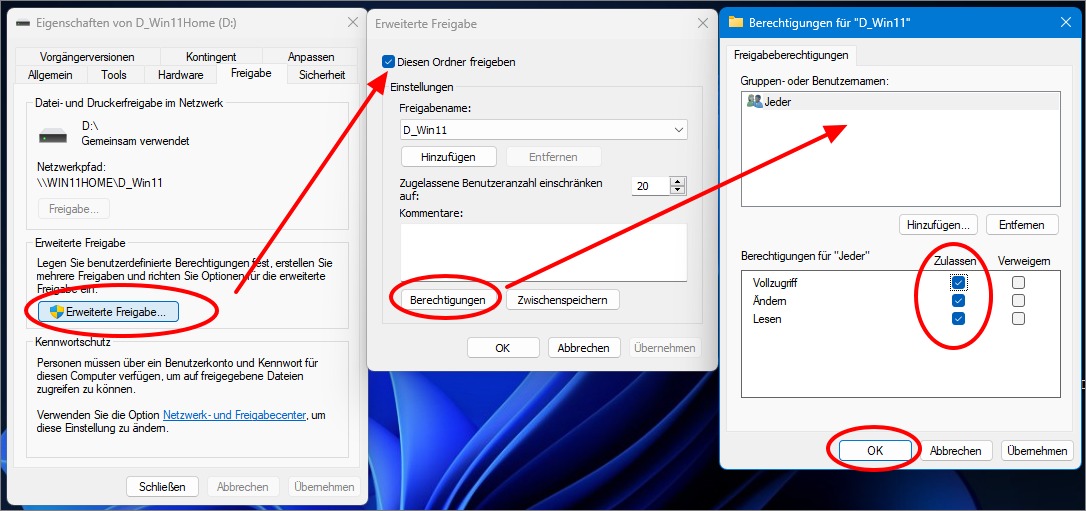Open Erweiterte Freigabe... with shield icon
The image size is (1086, 511).
click(109, 312)
